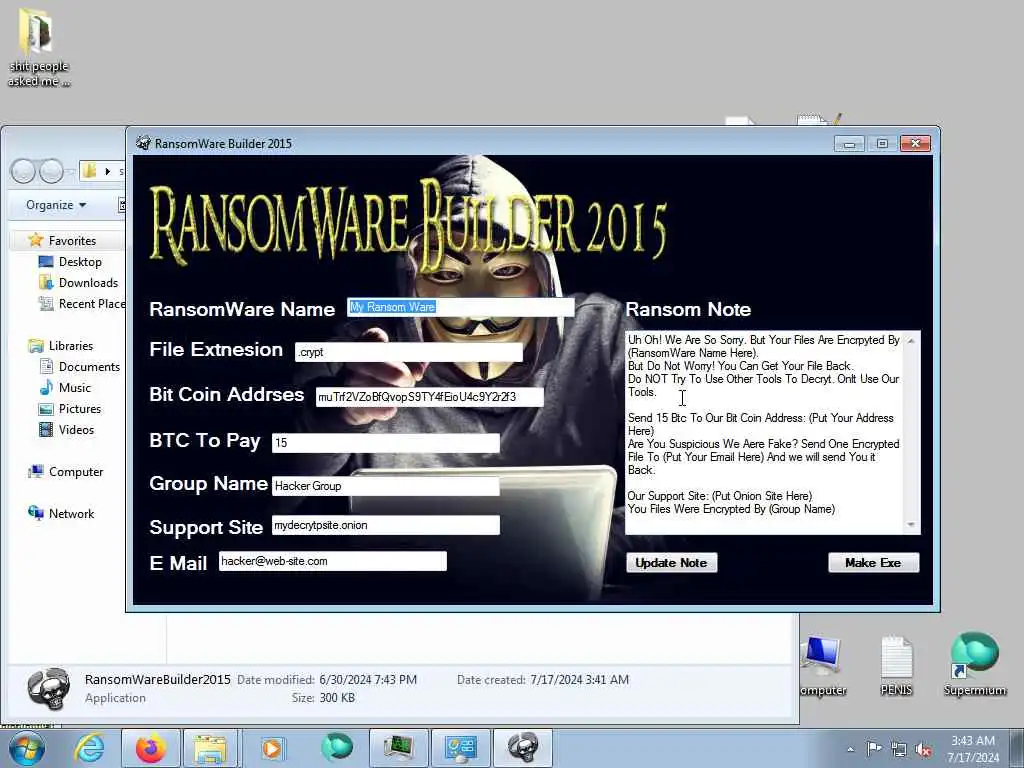Click the skull app icon on taskbar
The width and height of the screenshot is (1024, 768).
tap(522, 748)
